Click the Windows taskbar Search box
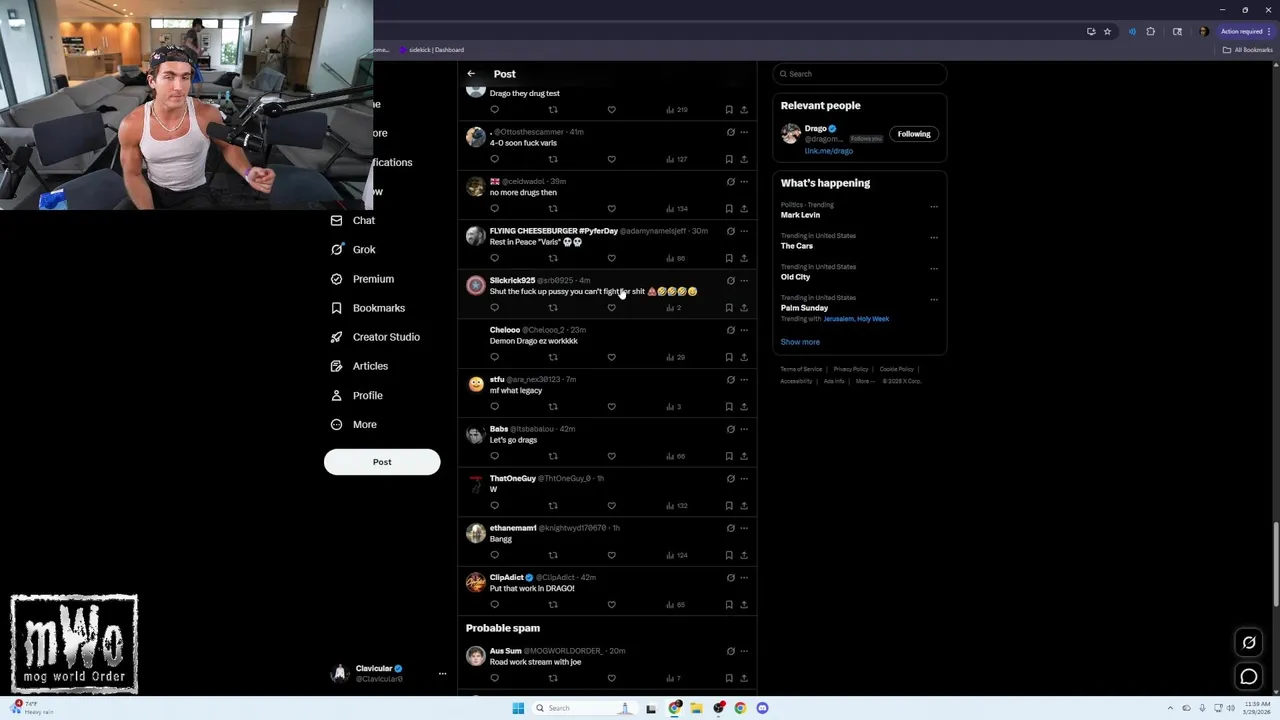This screenshot has width=1280, height=720. (x=586, y=708)
